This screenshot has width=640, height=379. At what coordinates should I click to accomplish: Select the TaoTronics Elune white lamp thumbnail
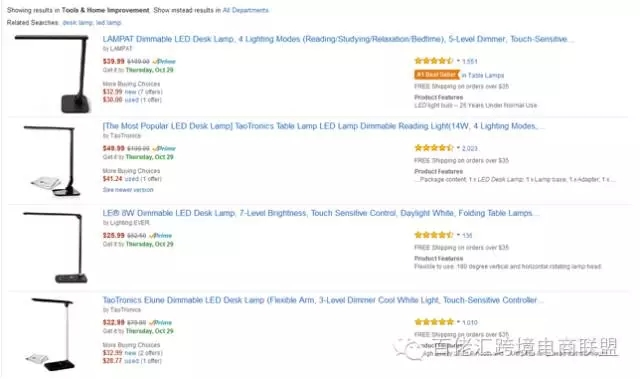point(51,334)
